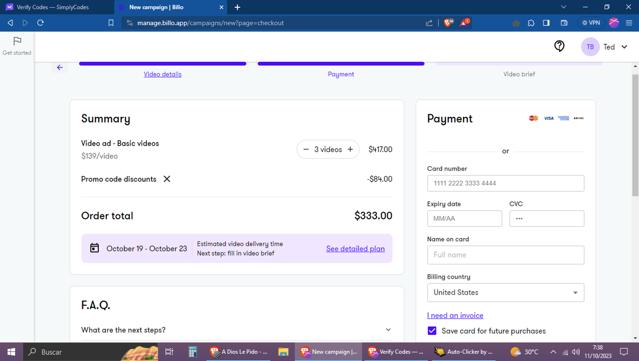Click the TB user avatar
Image resolution: width=639 pixels, height=361 pixels.
(590, 47)
